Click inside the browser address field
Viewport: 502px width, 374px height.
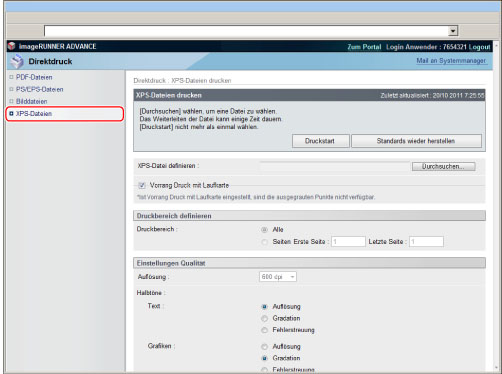pos(246,31)
